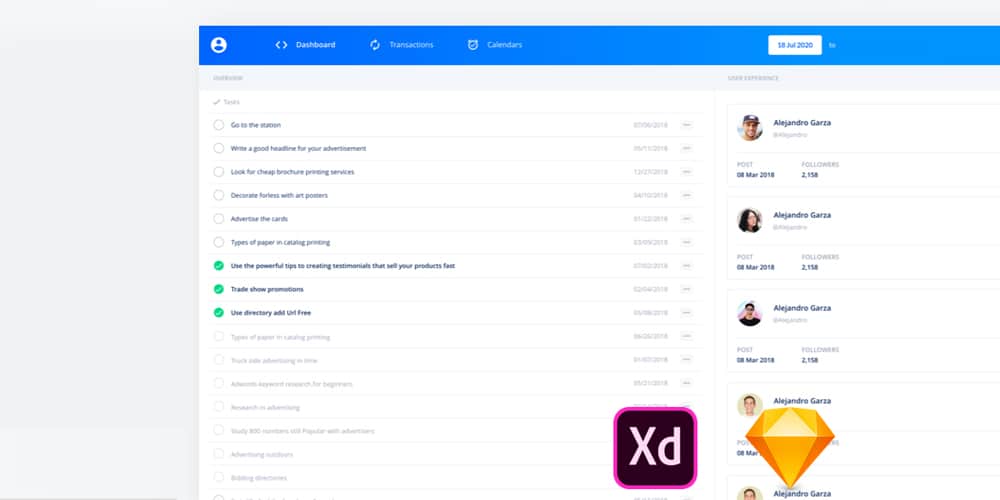Open more options for Go to the station

click(x=686, y=125)
